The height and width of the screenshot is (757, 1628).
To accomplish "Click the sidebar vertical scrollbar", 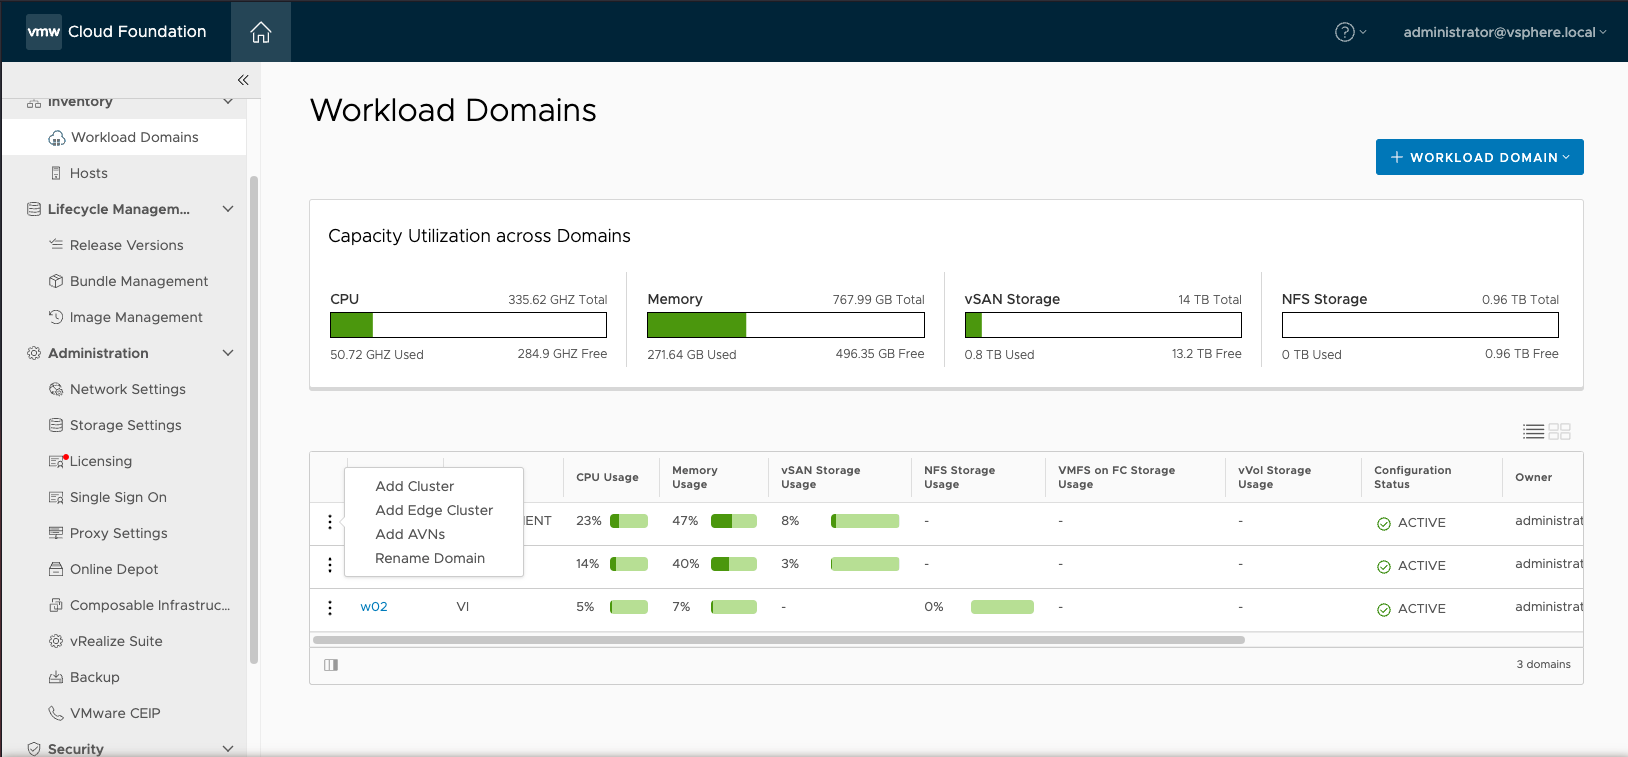I will point(254,420).
